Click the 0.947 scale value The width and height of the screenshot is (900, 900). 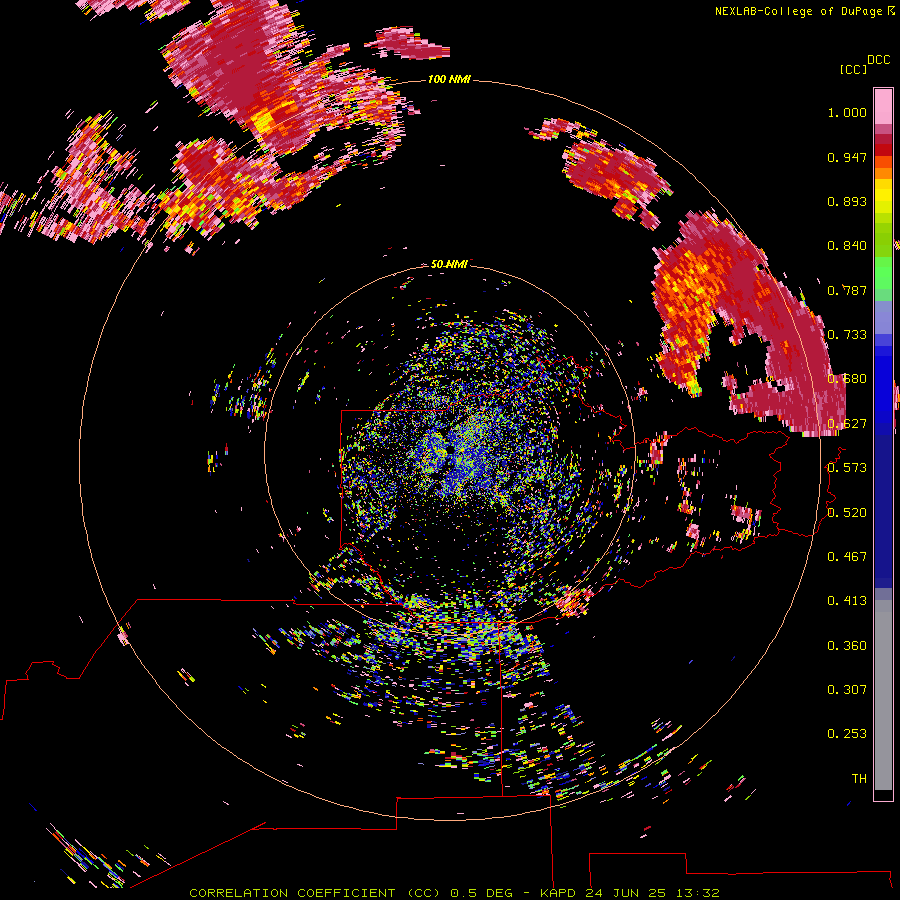(847, 157)
